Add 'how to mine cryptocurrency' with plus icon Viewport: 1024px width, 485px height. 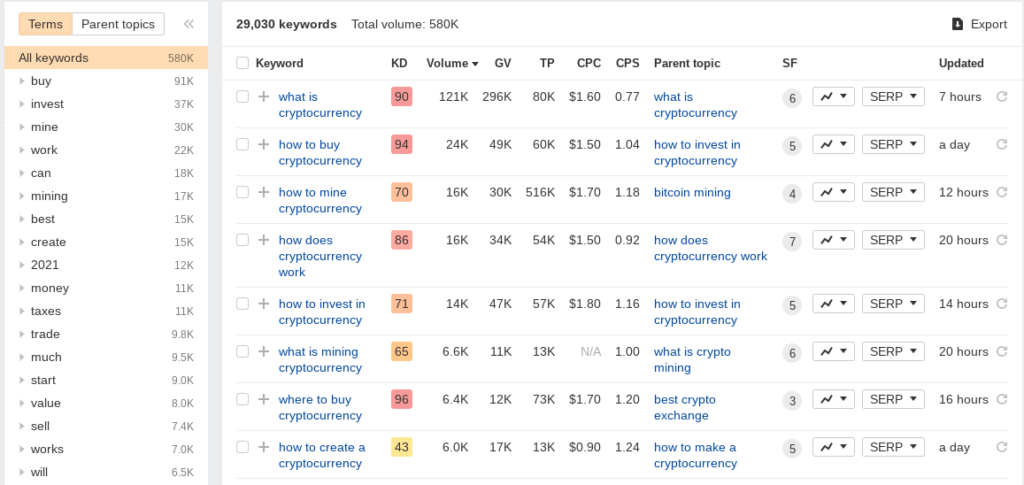coord(263,192)
